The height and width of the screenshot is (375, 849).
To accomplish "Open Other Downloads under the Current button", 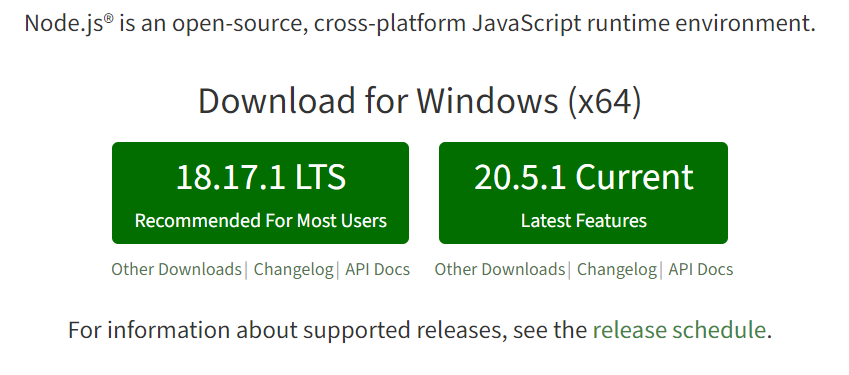I will click(x=500, y=269).
